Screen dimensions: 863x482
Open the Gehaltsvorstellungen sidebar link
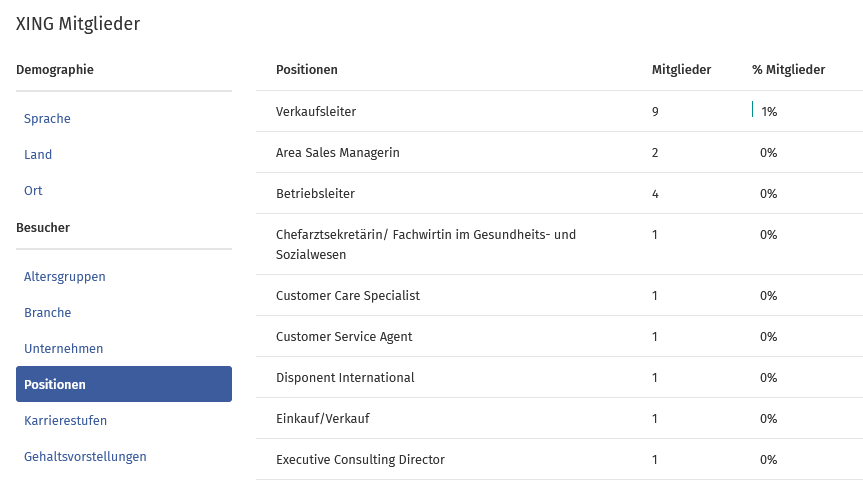pos(85,457)
